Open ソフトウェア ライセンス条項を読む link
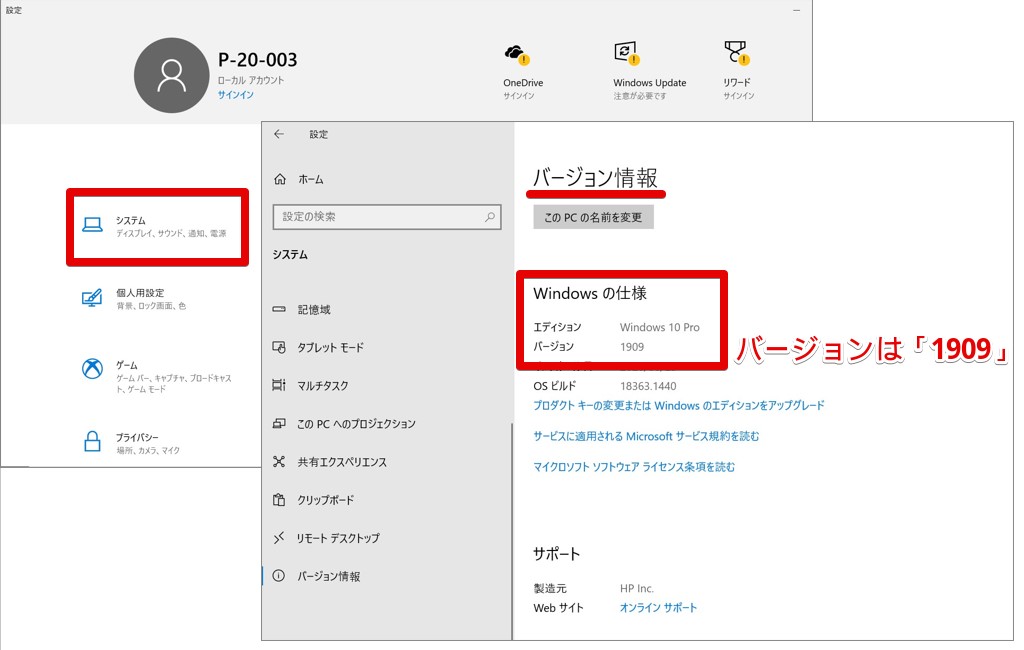 point(634,466)
